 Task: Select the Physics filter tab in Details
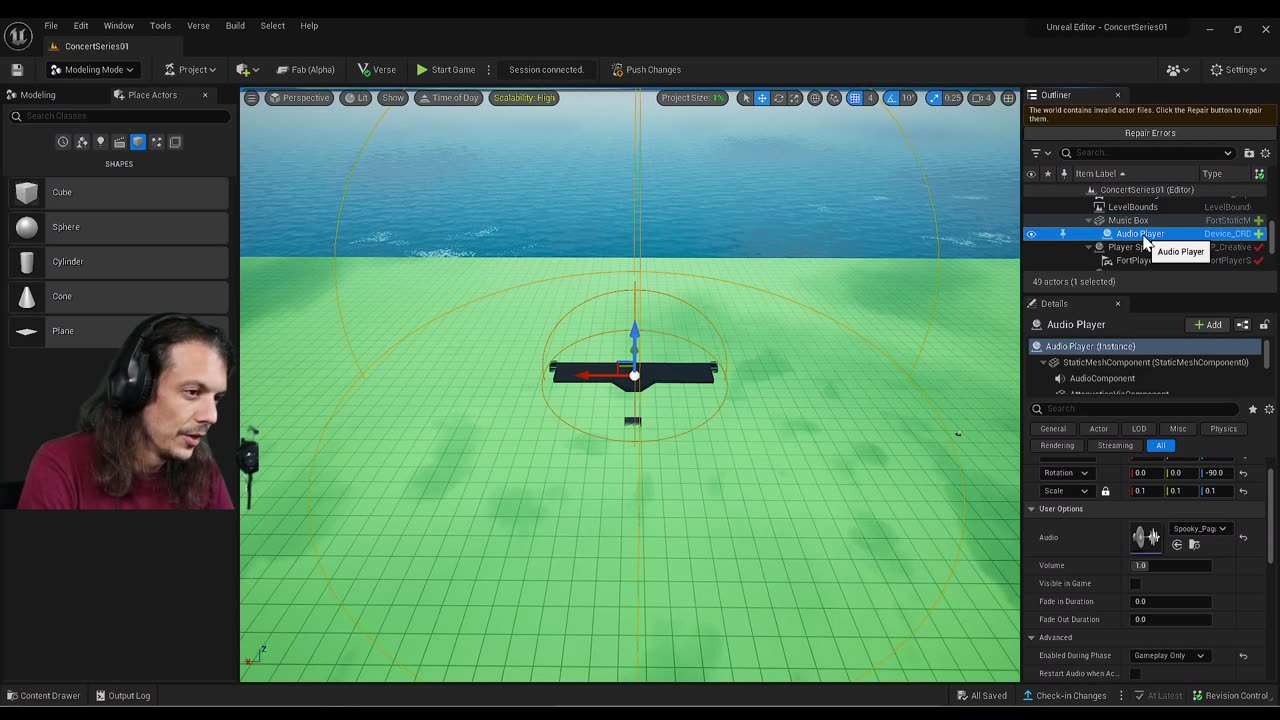(x=1223, y=429)
